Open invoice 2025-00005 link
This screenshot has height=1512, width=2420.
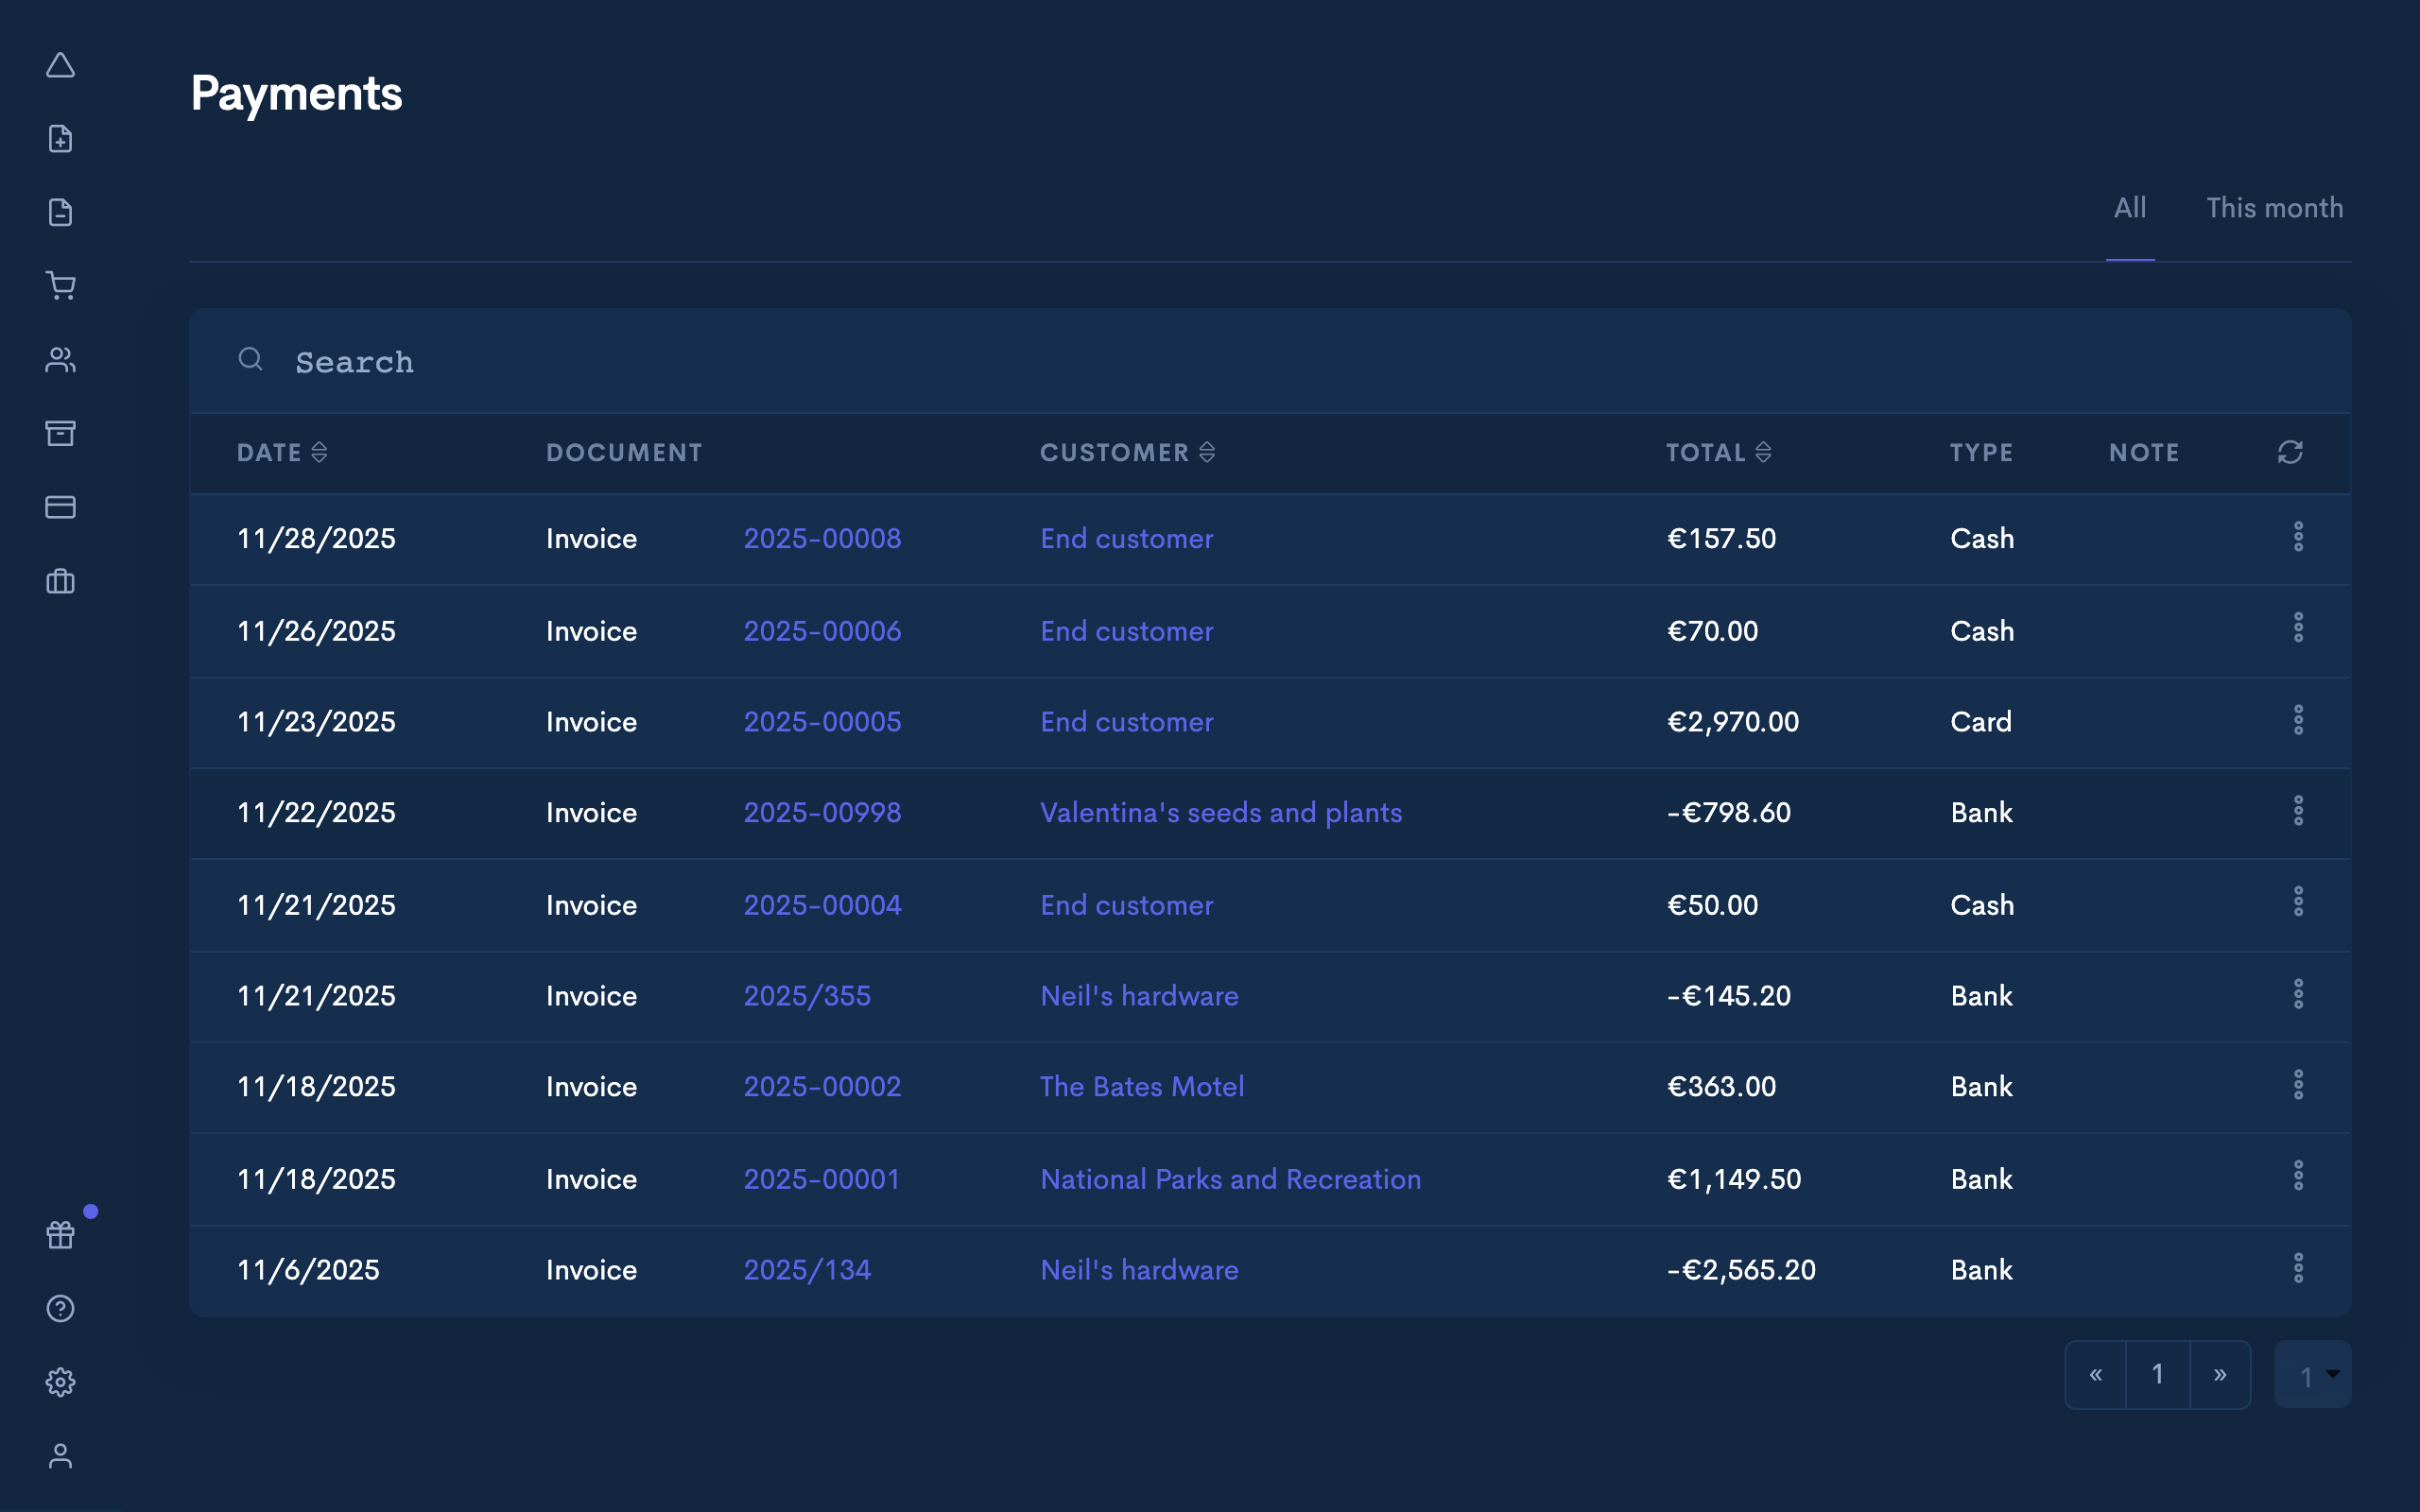pos(822,721)
